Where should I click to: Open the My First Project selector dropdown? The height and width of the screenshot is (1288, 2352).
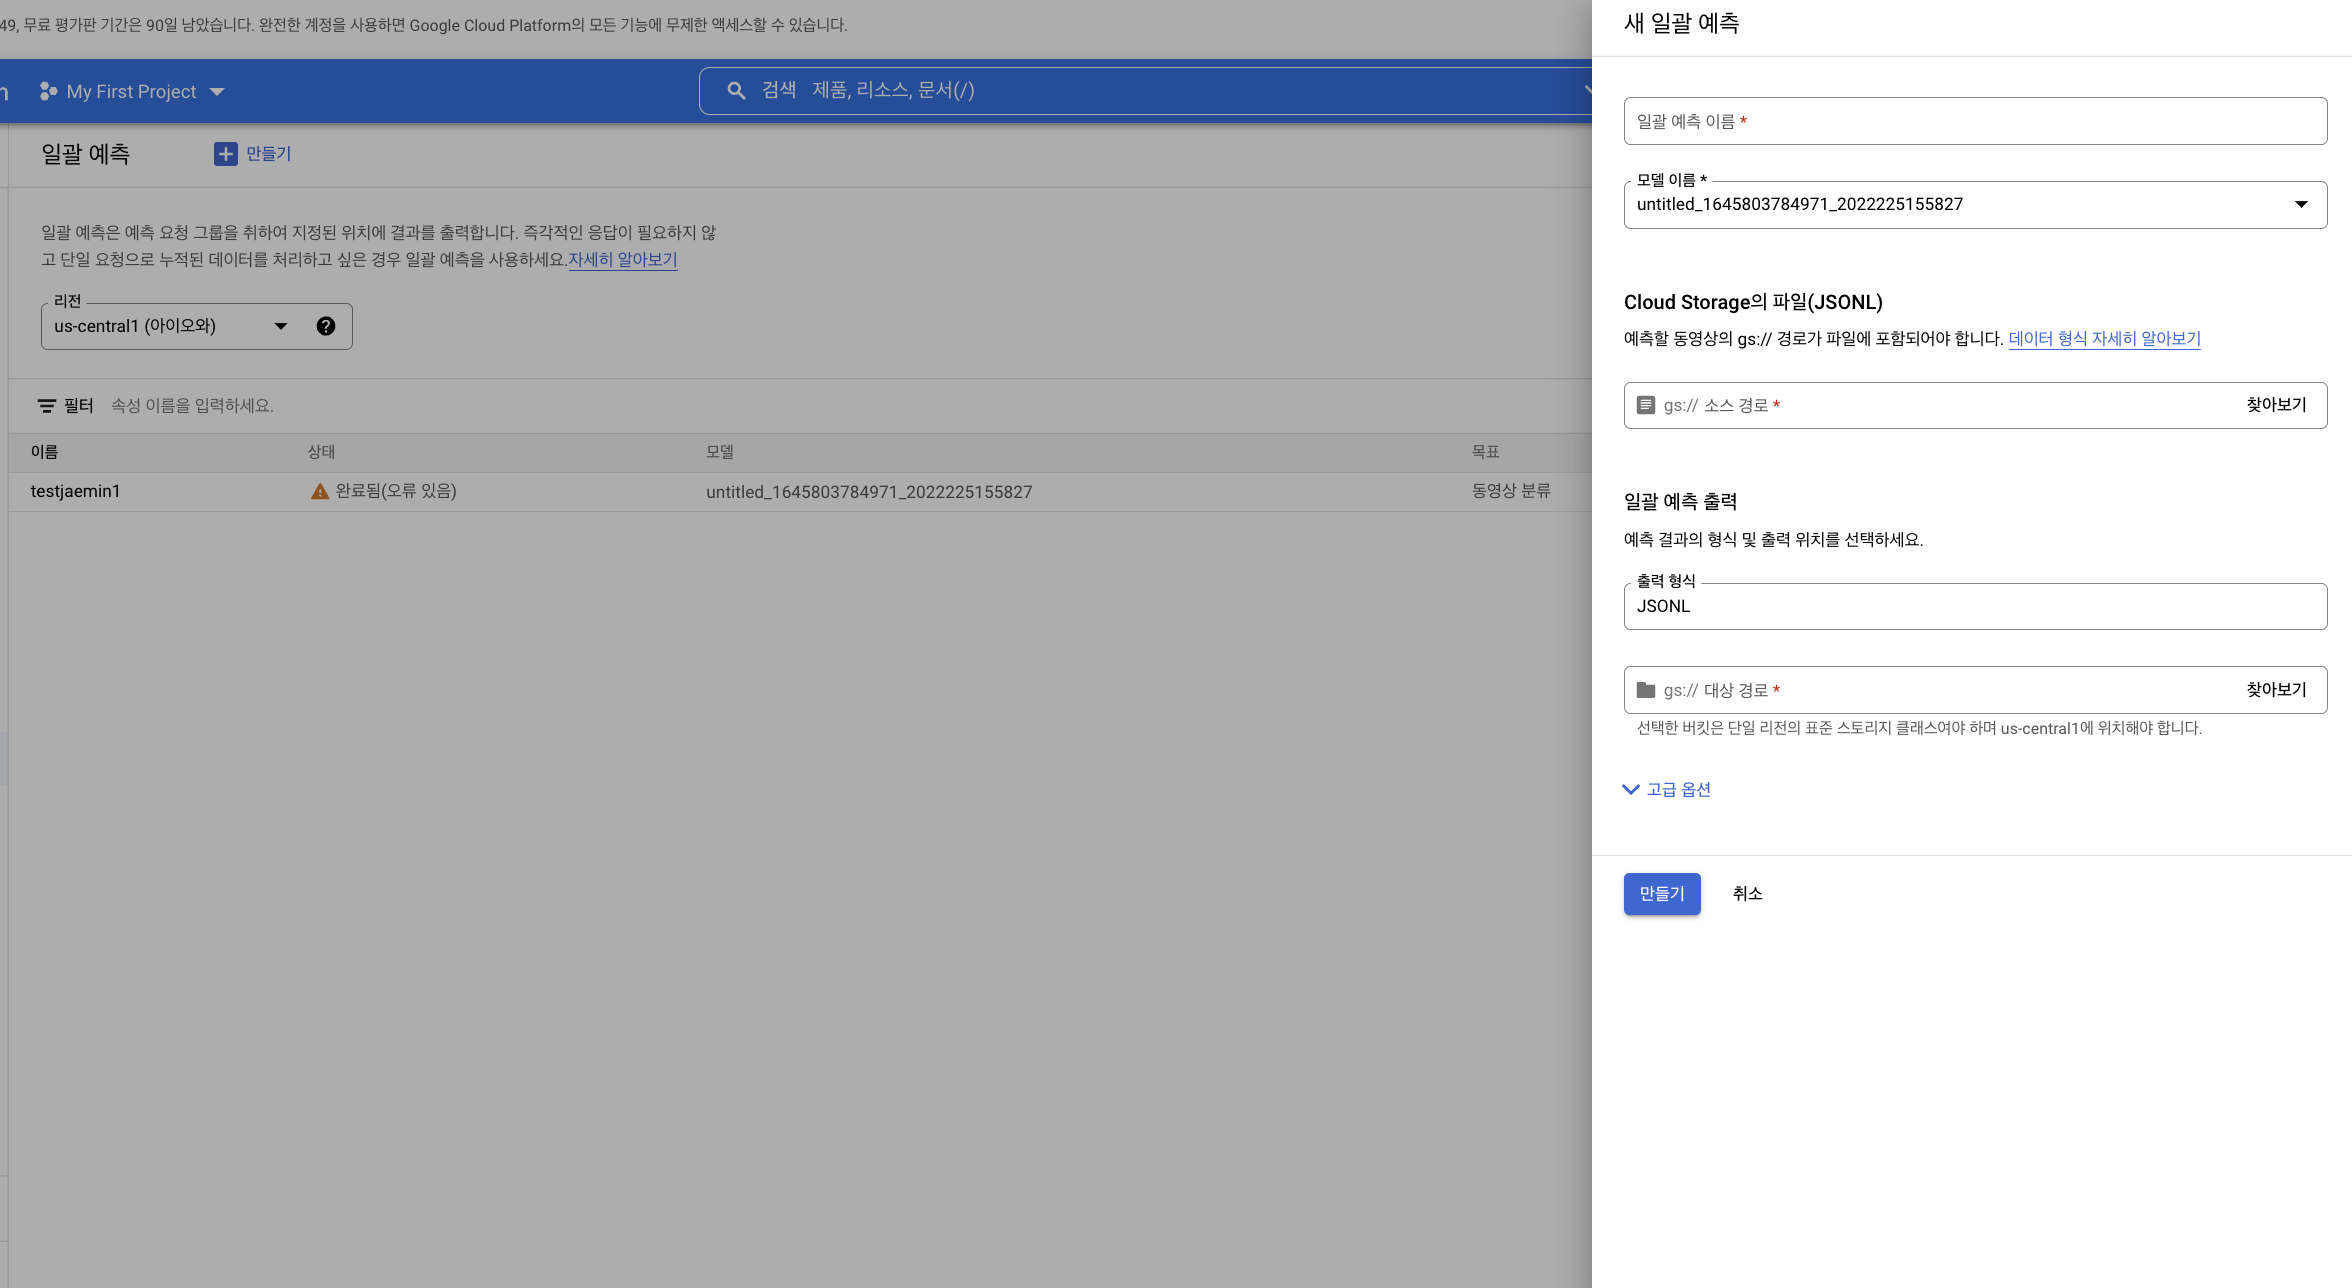click(x=217, y=91)
